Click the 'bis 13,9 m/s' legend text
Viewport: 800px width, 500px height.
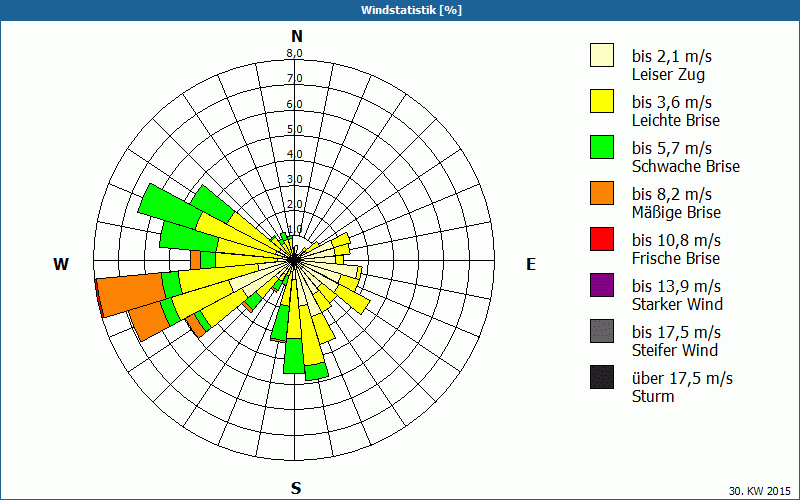click(677, 286)
